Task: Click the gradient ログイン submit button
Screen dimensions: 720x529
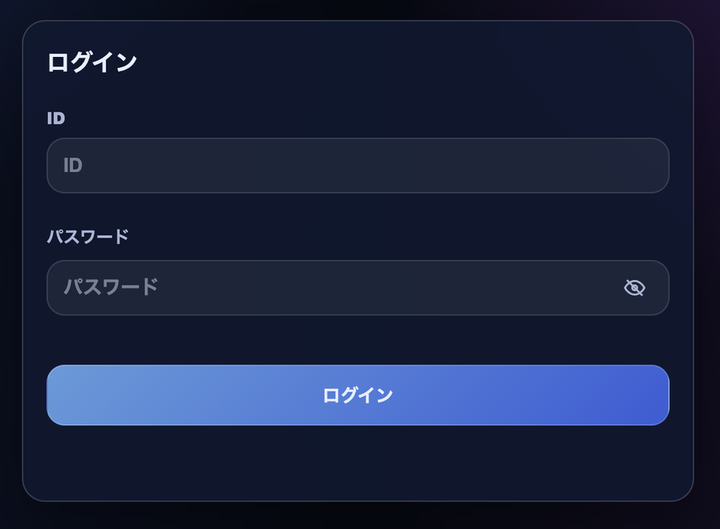Action: (357, 395)
